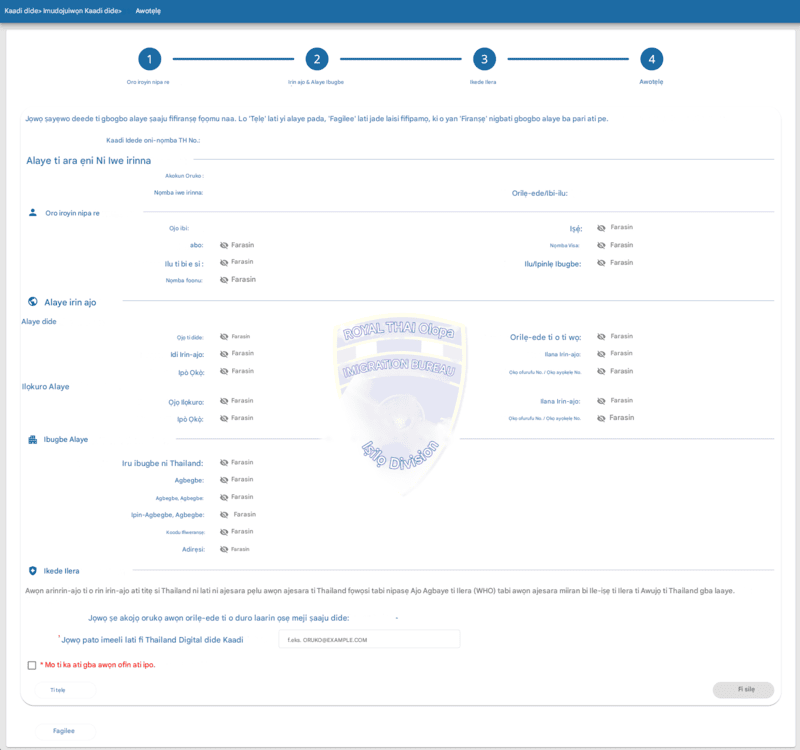Select Awotẹlẹ item in top navigation bar

pyautogui.click(x=148, y=11)
